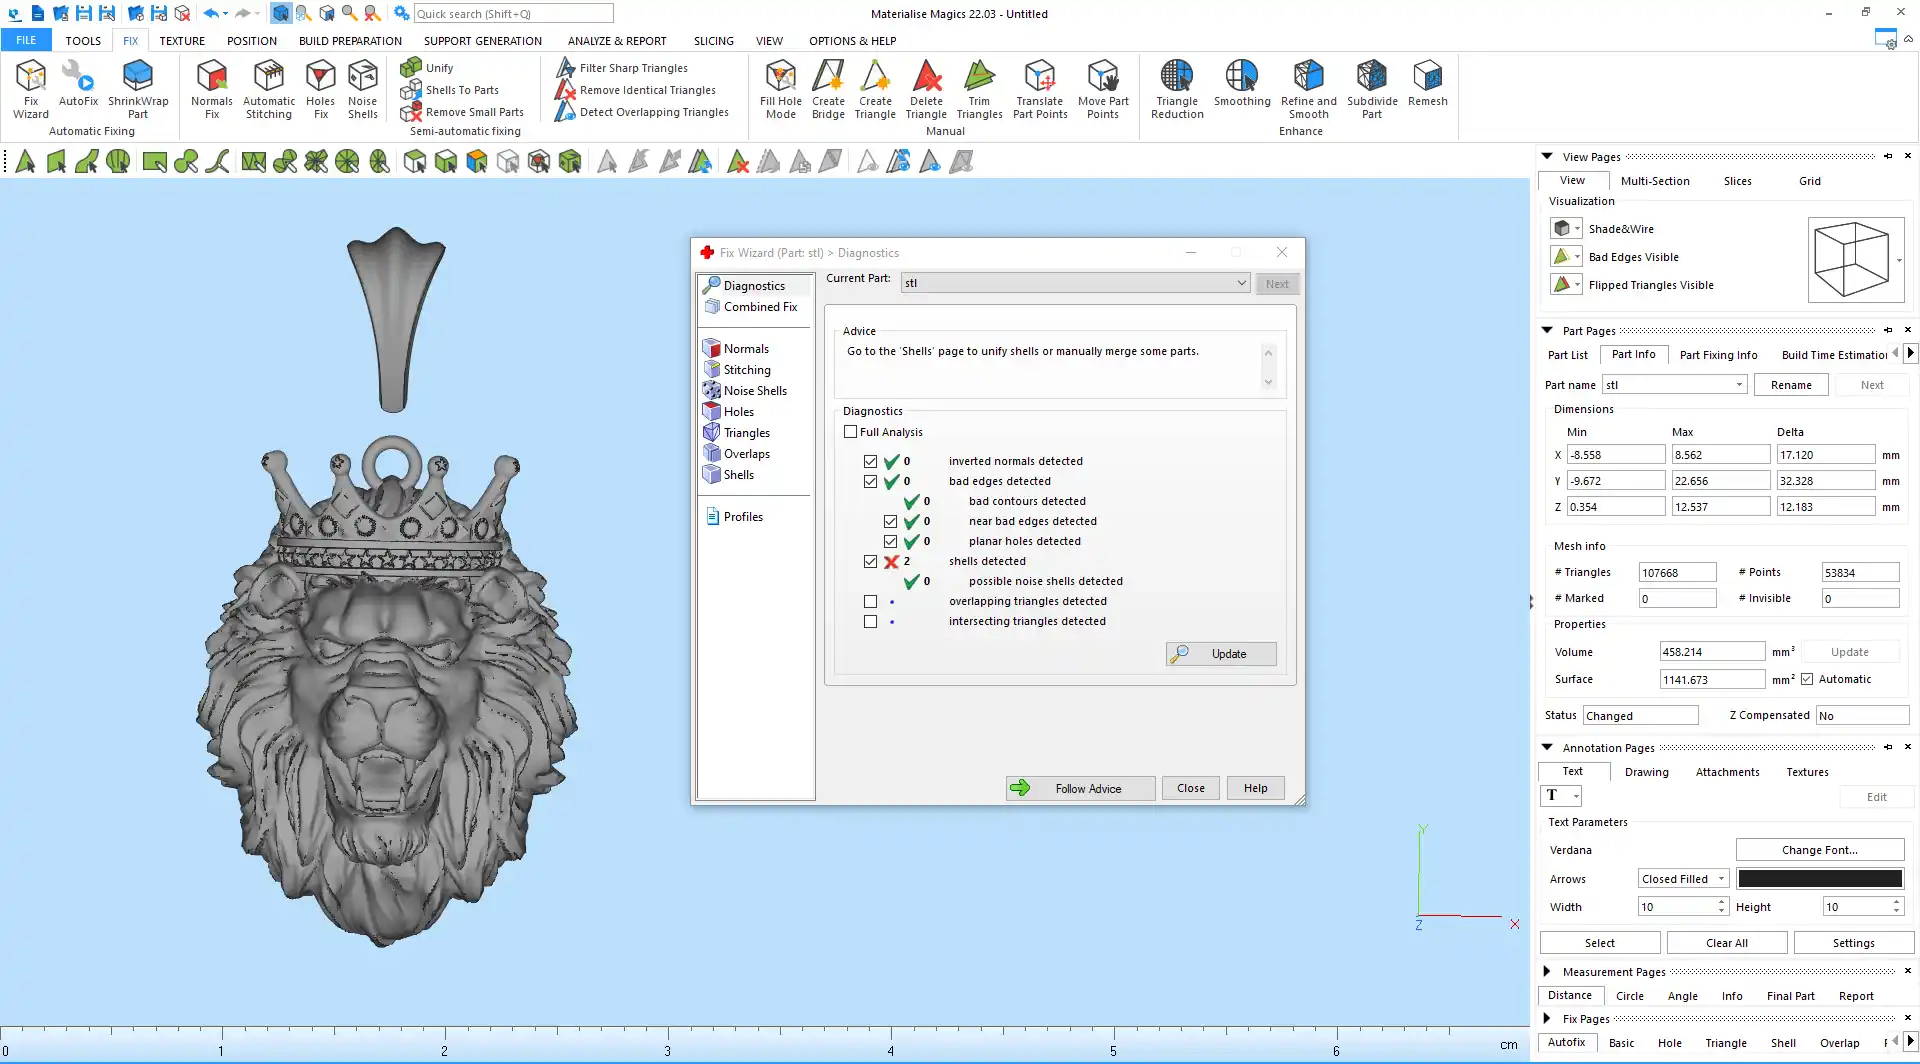1920x1064 pixels.
Task: Convert Shells To Parts
Action: [x=450, y=90]
